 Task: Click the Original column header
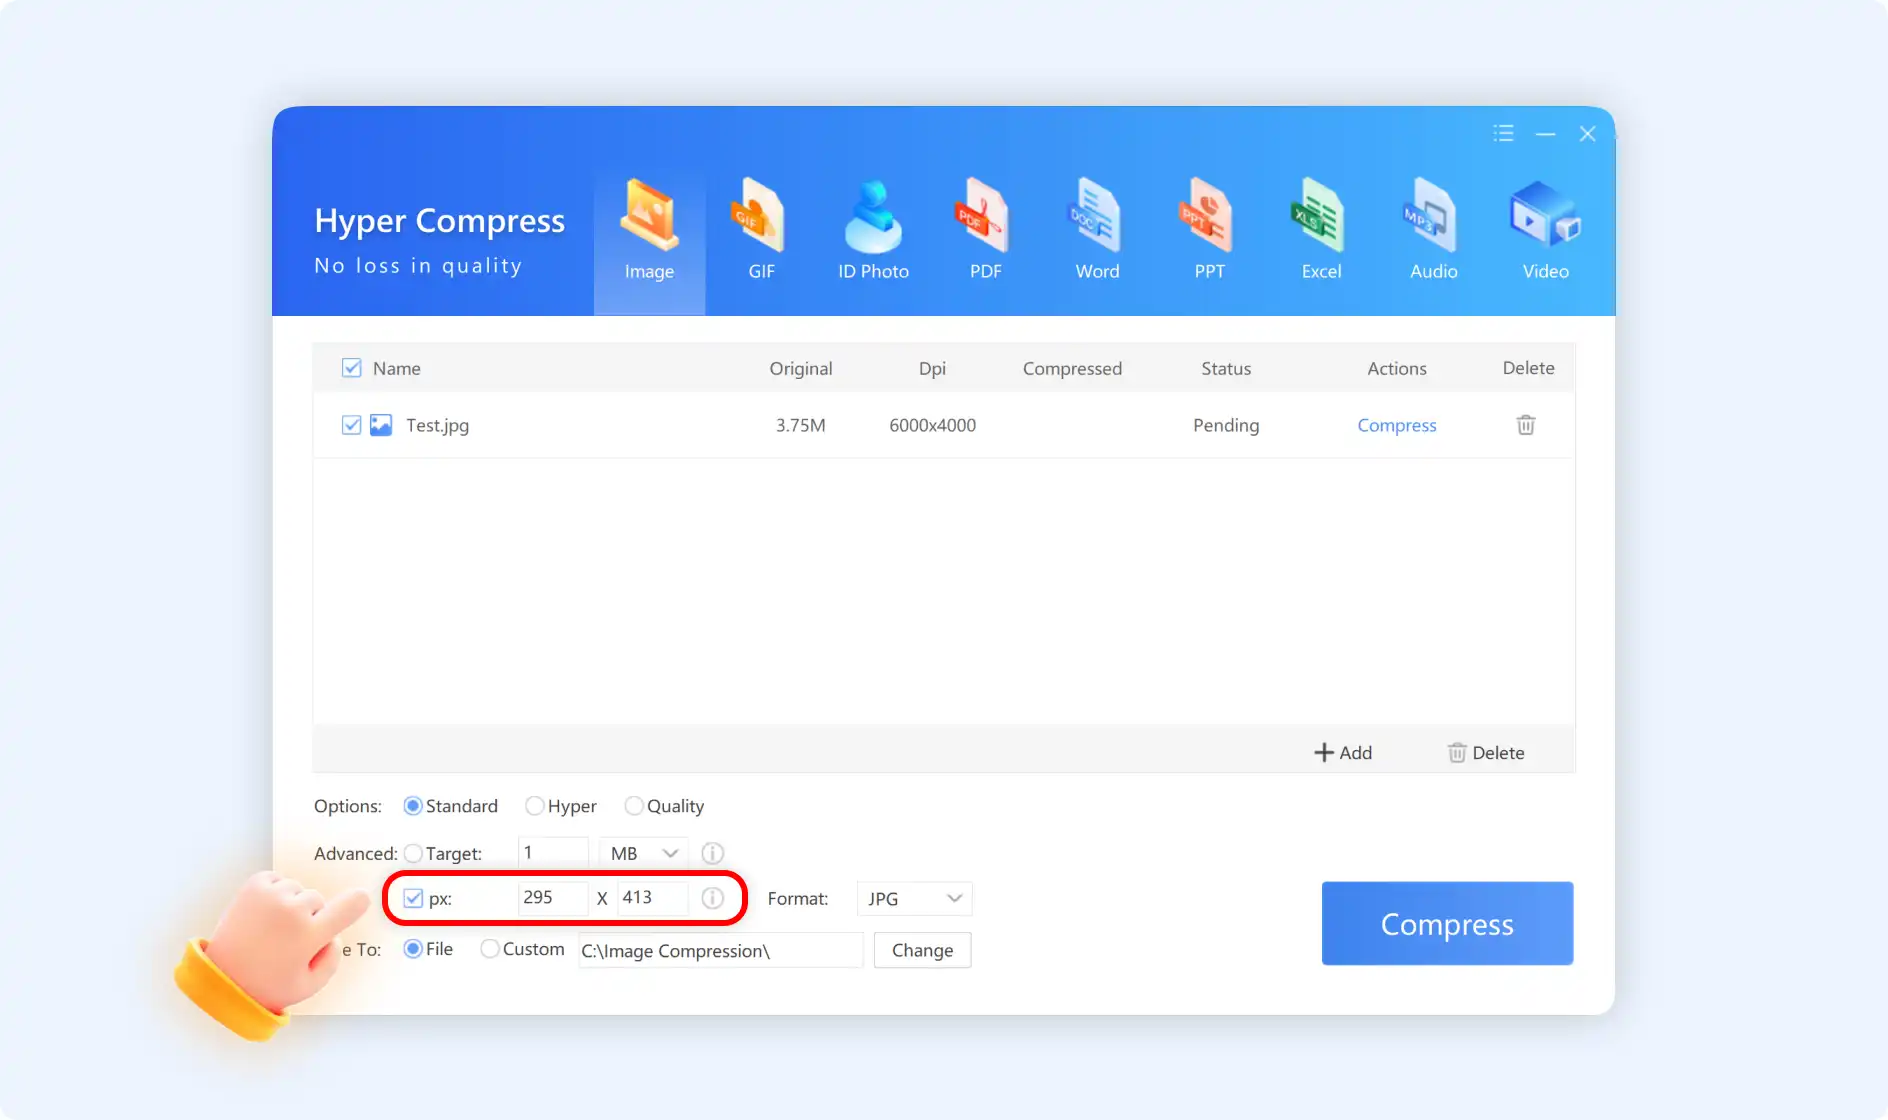(x=801, y=368)
